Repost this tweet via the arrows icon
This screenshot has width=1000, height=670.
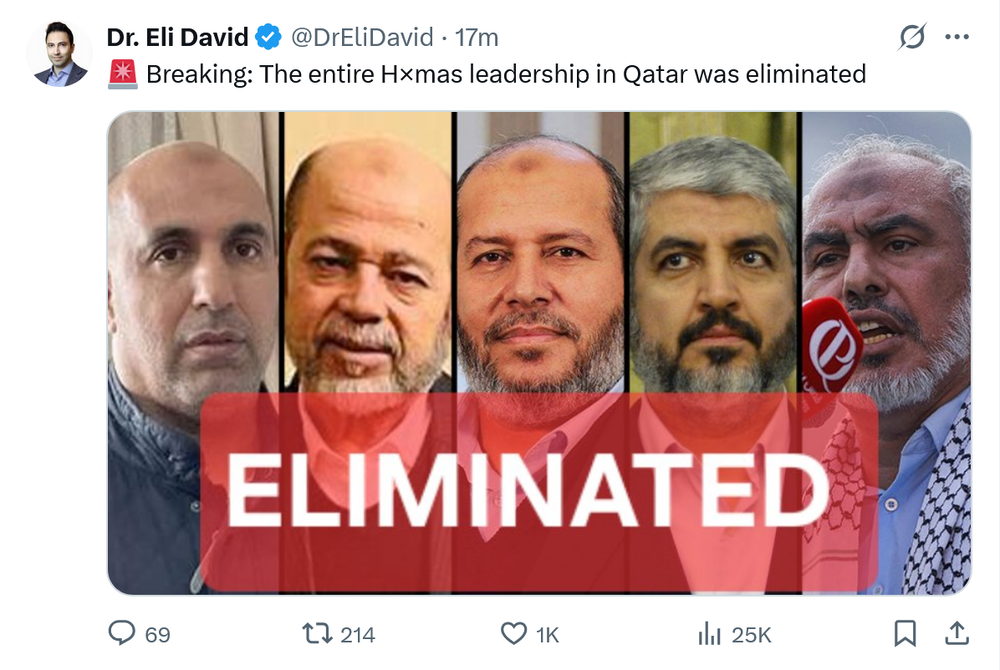click(317, 634)
